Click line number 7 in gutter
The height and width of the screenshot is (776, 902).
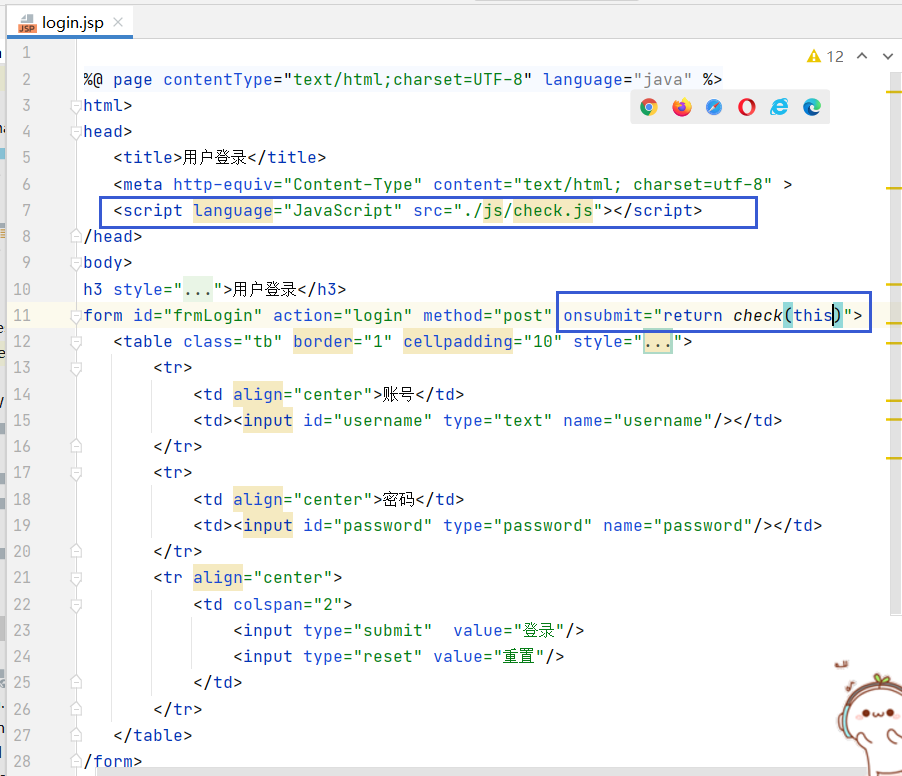26,211
